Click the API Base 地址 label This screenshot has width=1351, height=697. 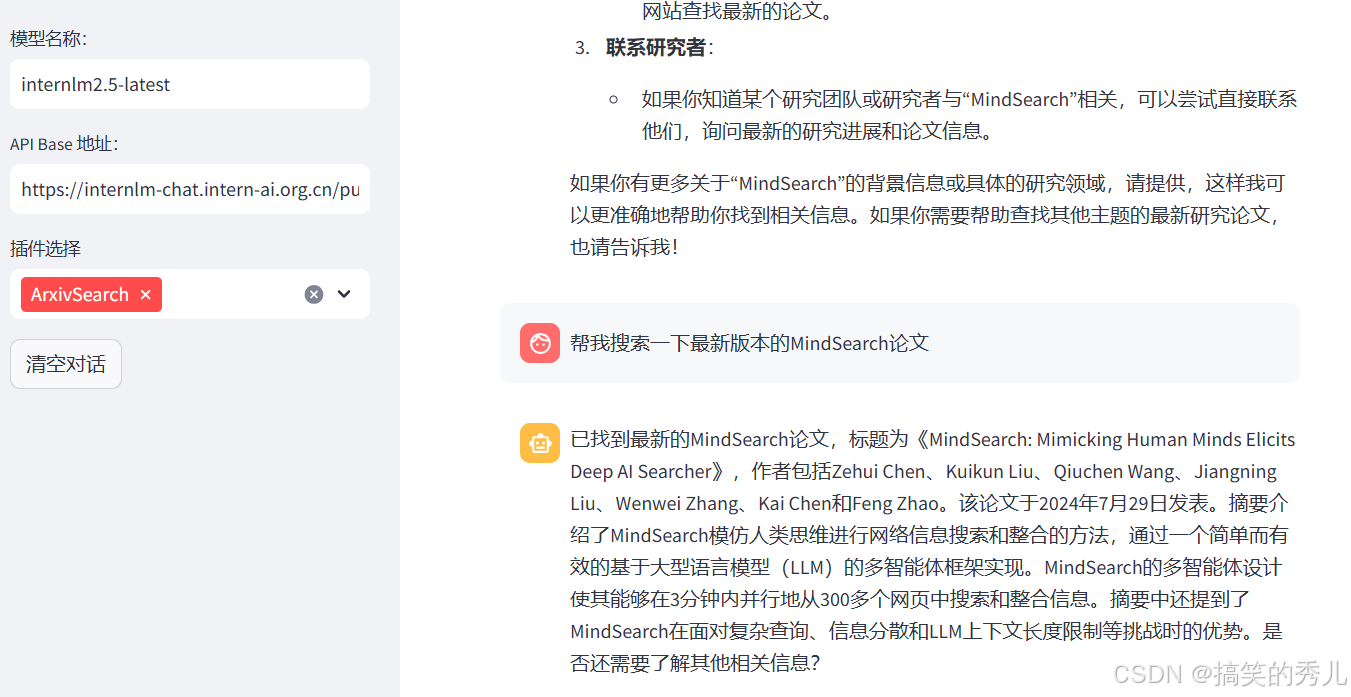coord(65,143)
